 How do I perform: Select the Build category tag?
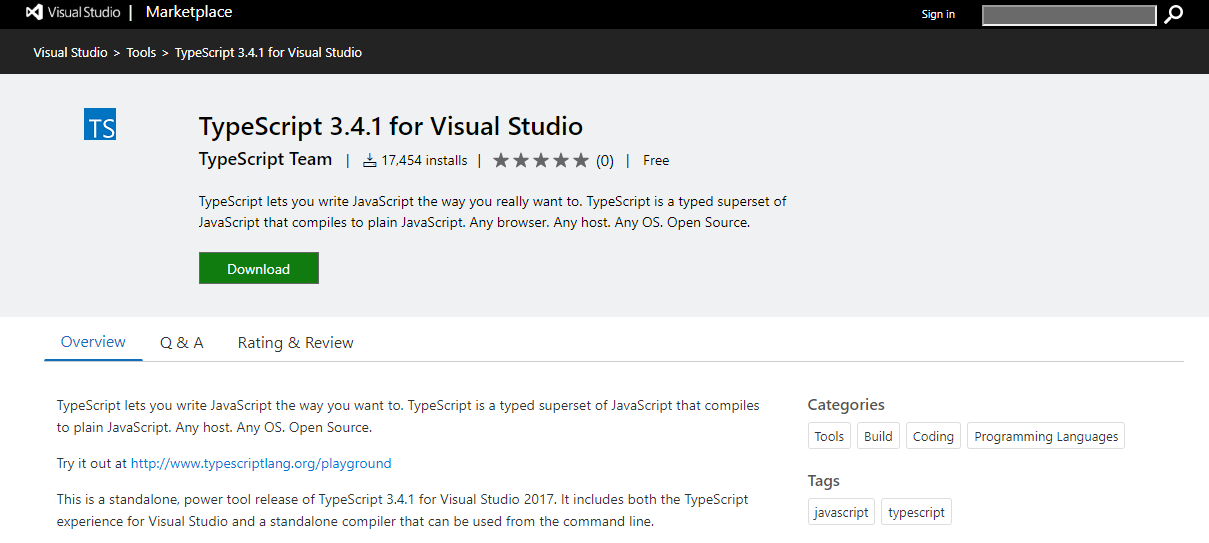[x=878, y=436]
